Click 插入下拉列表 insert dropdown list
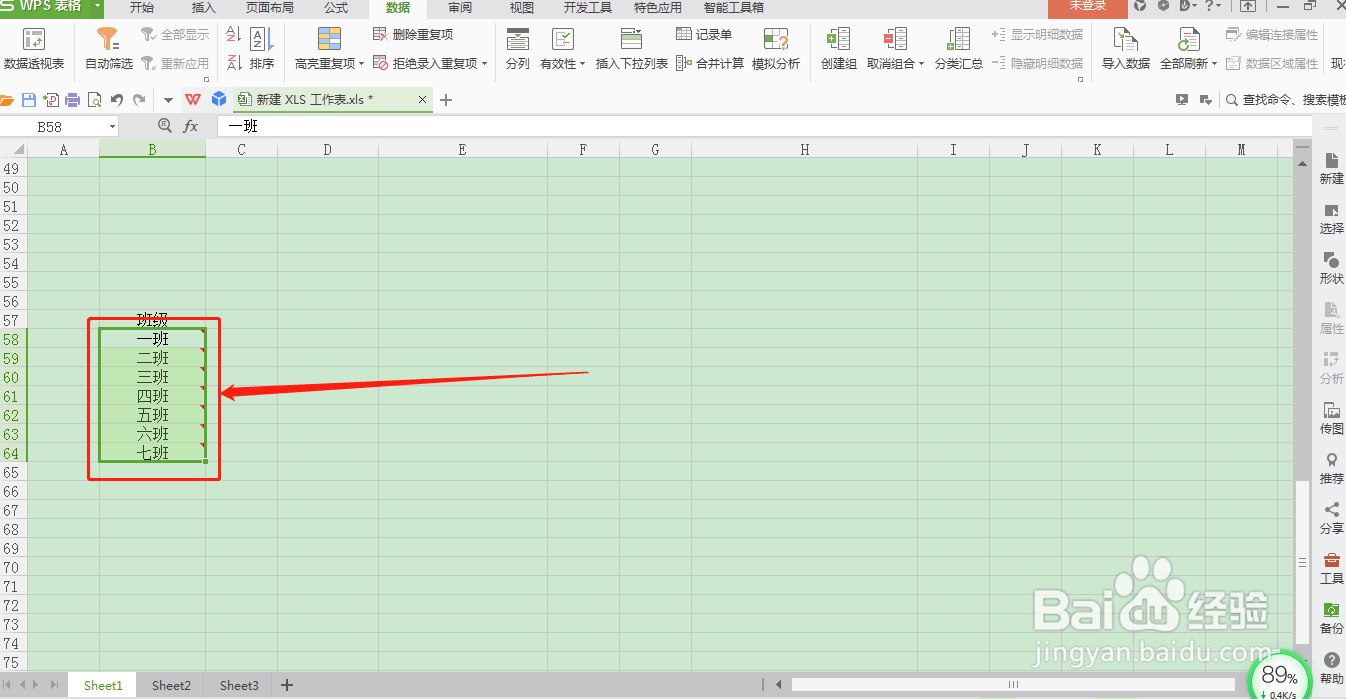This screenshot has height=699, width=1346. click(x=631, y=49)
